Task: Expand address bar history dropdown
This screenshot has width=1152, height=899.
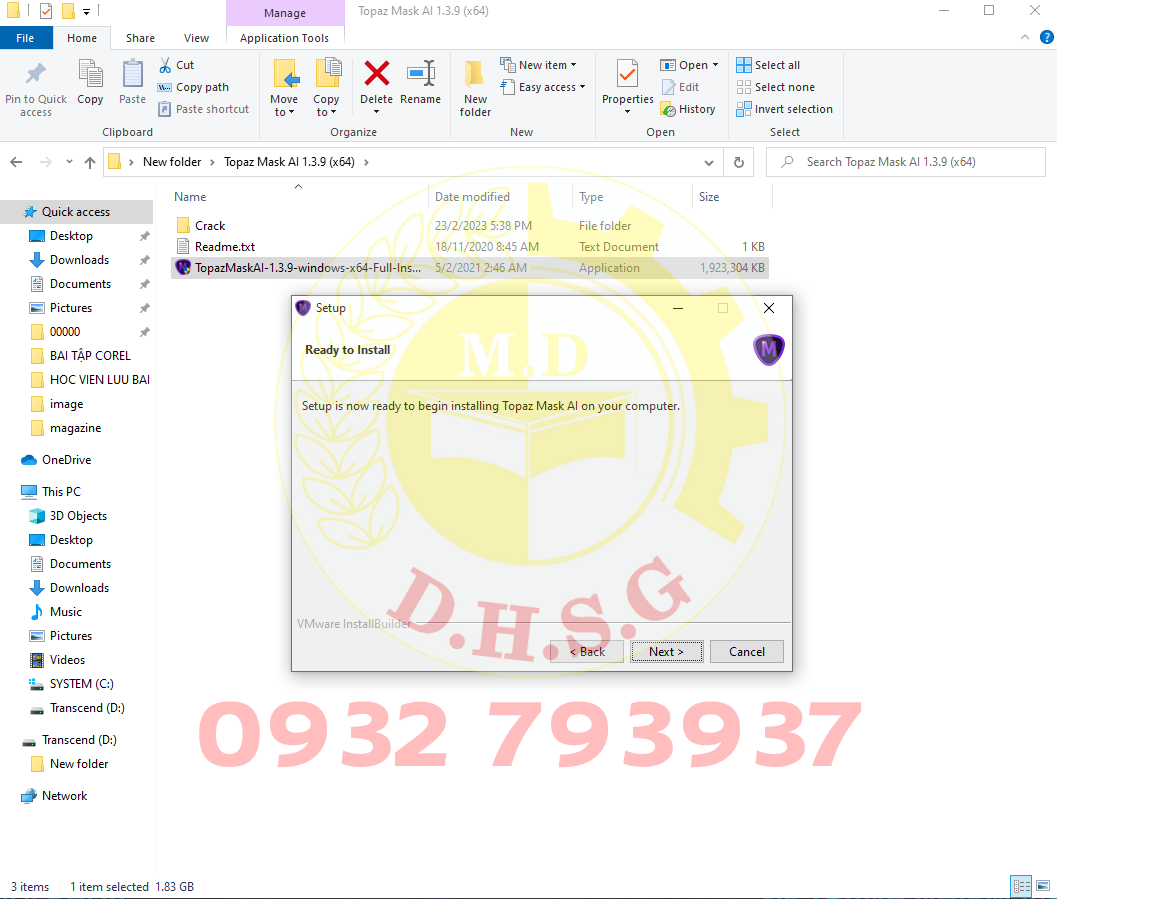Action: (x=708, y=162)
